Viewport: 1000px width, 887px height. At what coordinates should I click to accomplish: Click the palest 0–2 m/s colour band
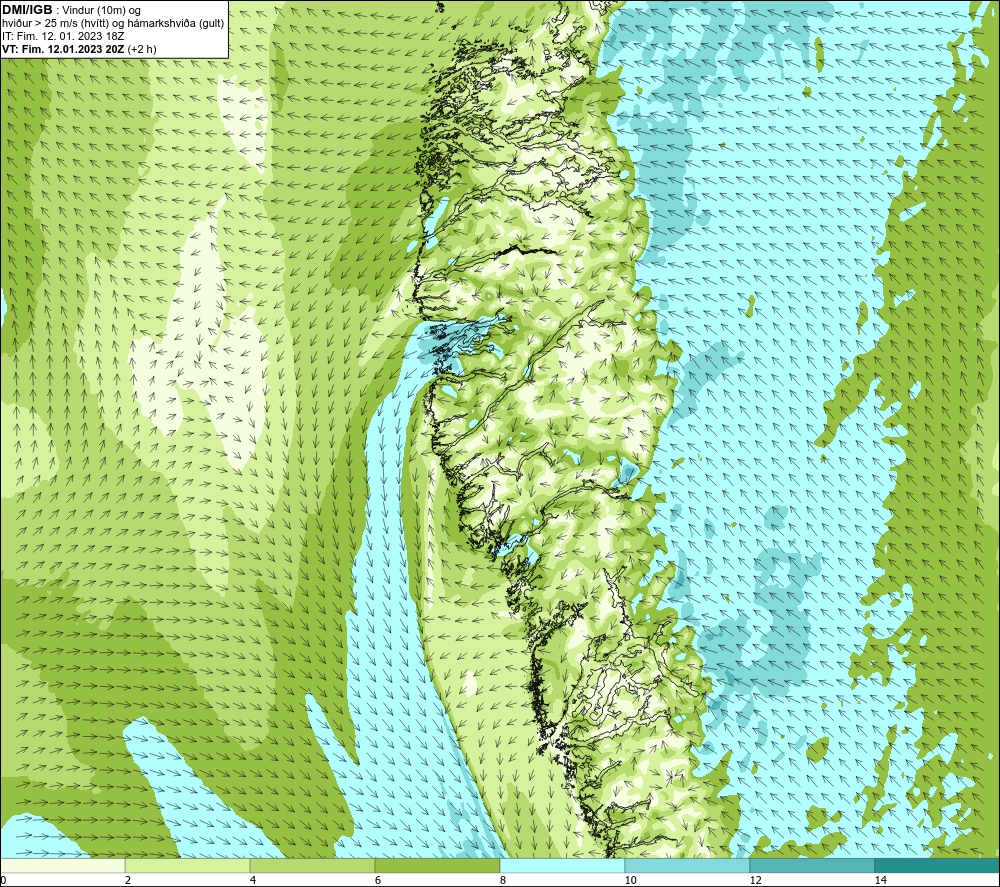tap(62, 865)
